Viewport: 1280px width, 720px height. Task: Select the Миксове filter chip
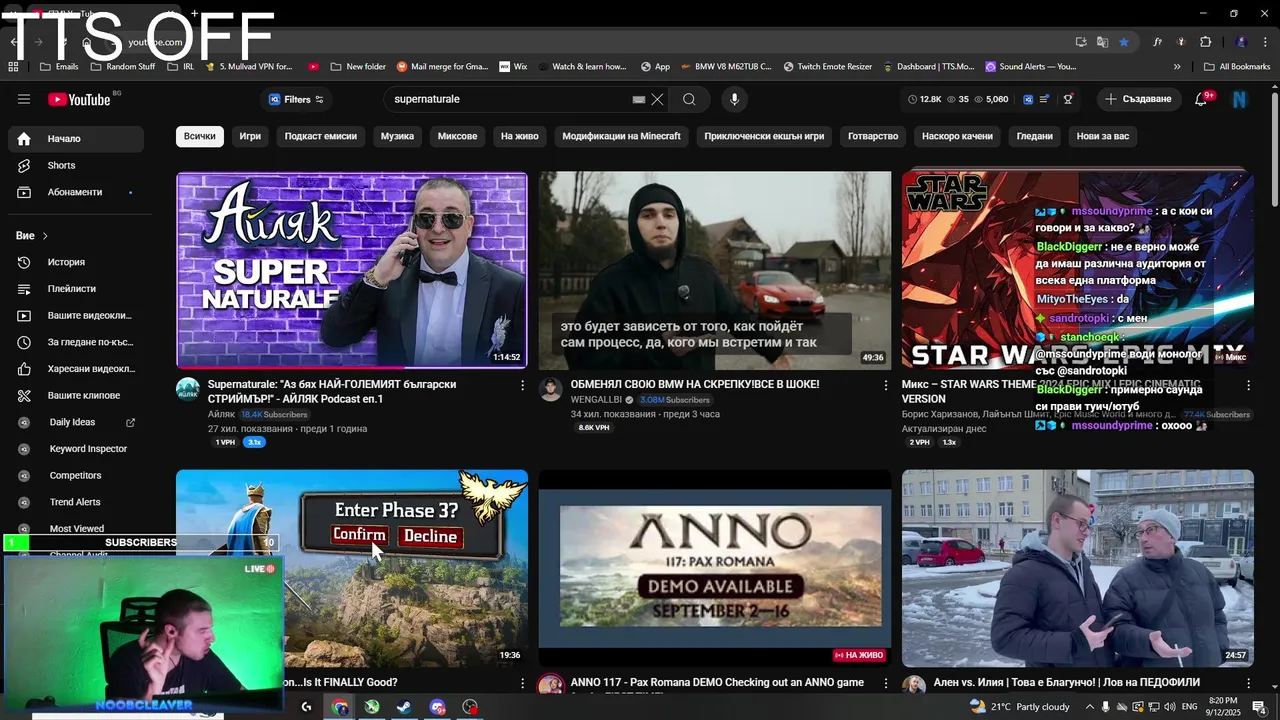tap(457, 136)
